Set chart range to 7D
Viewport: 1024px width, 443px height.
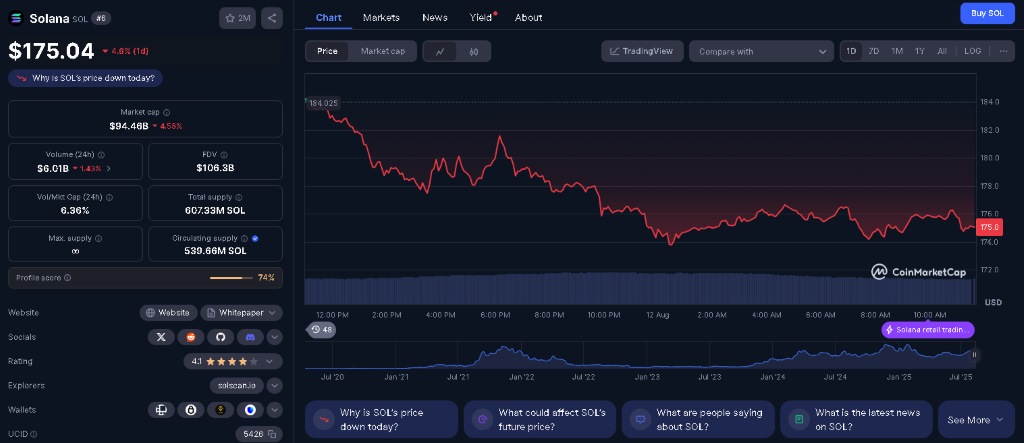click(x=873, y=51)
